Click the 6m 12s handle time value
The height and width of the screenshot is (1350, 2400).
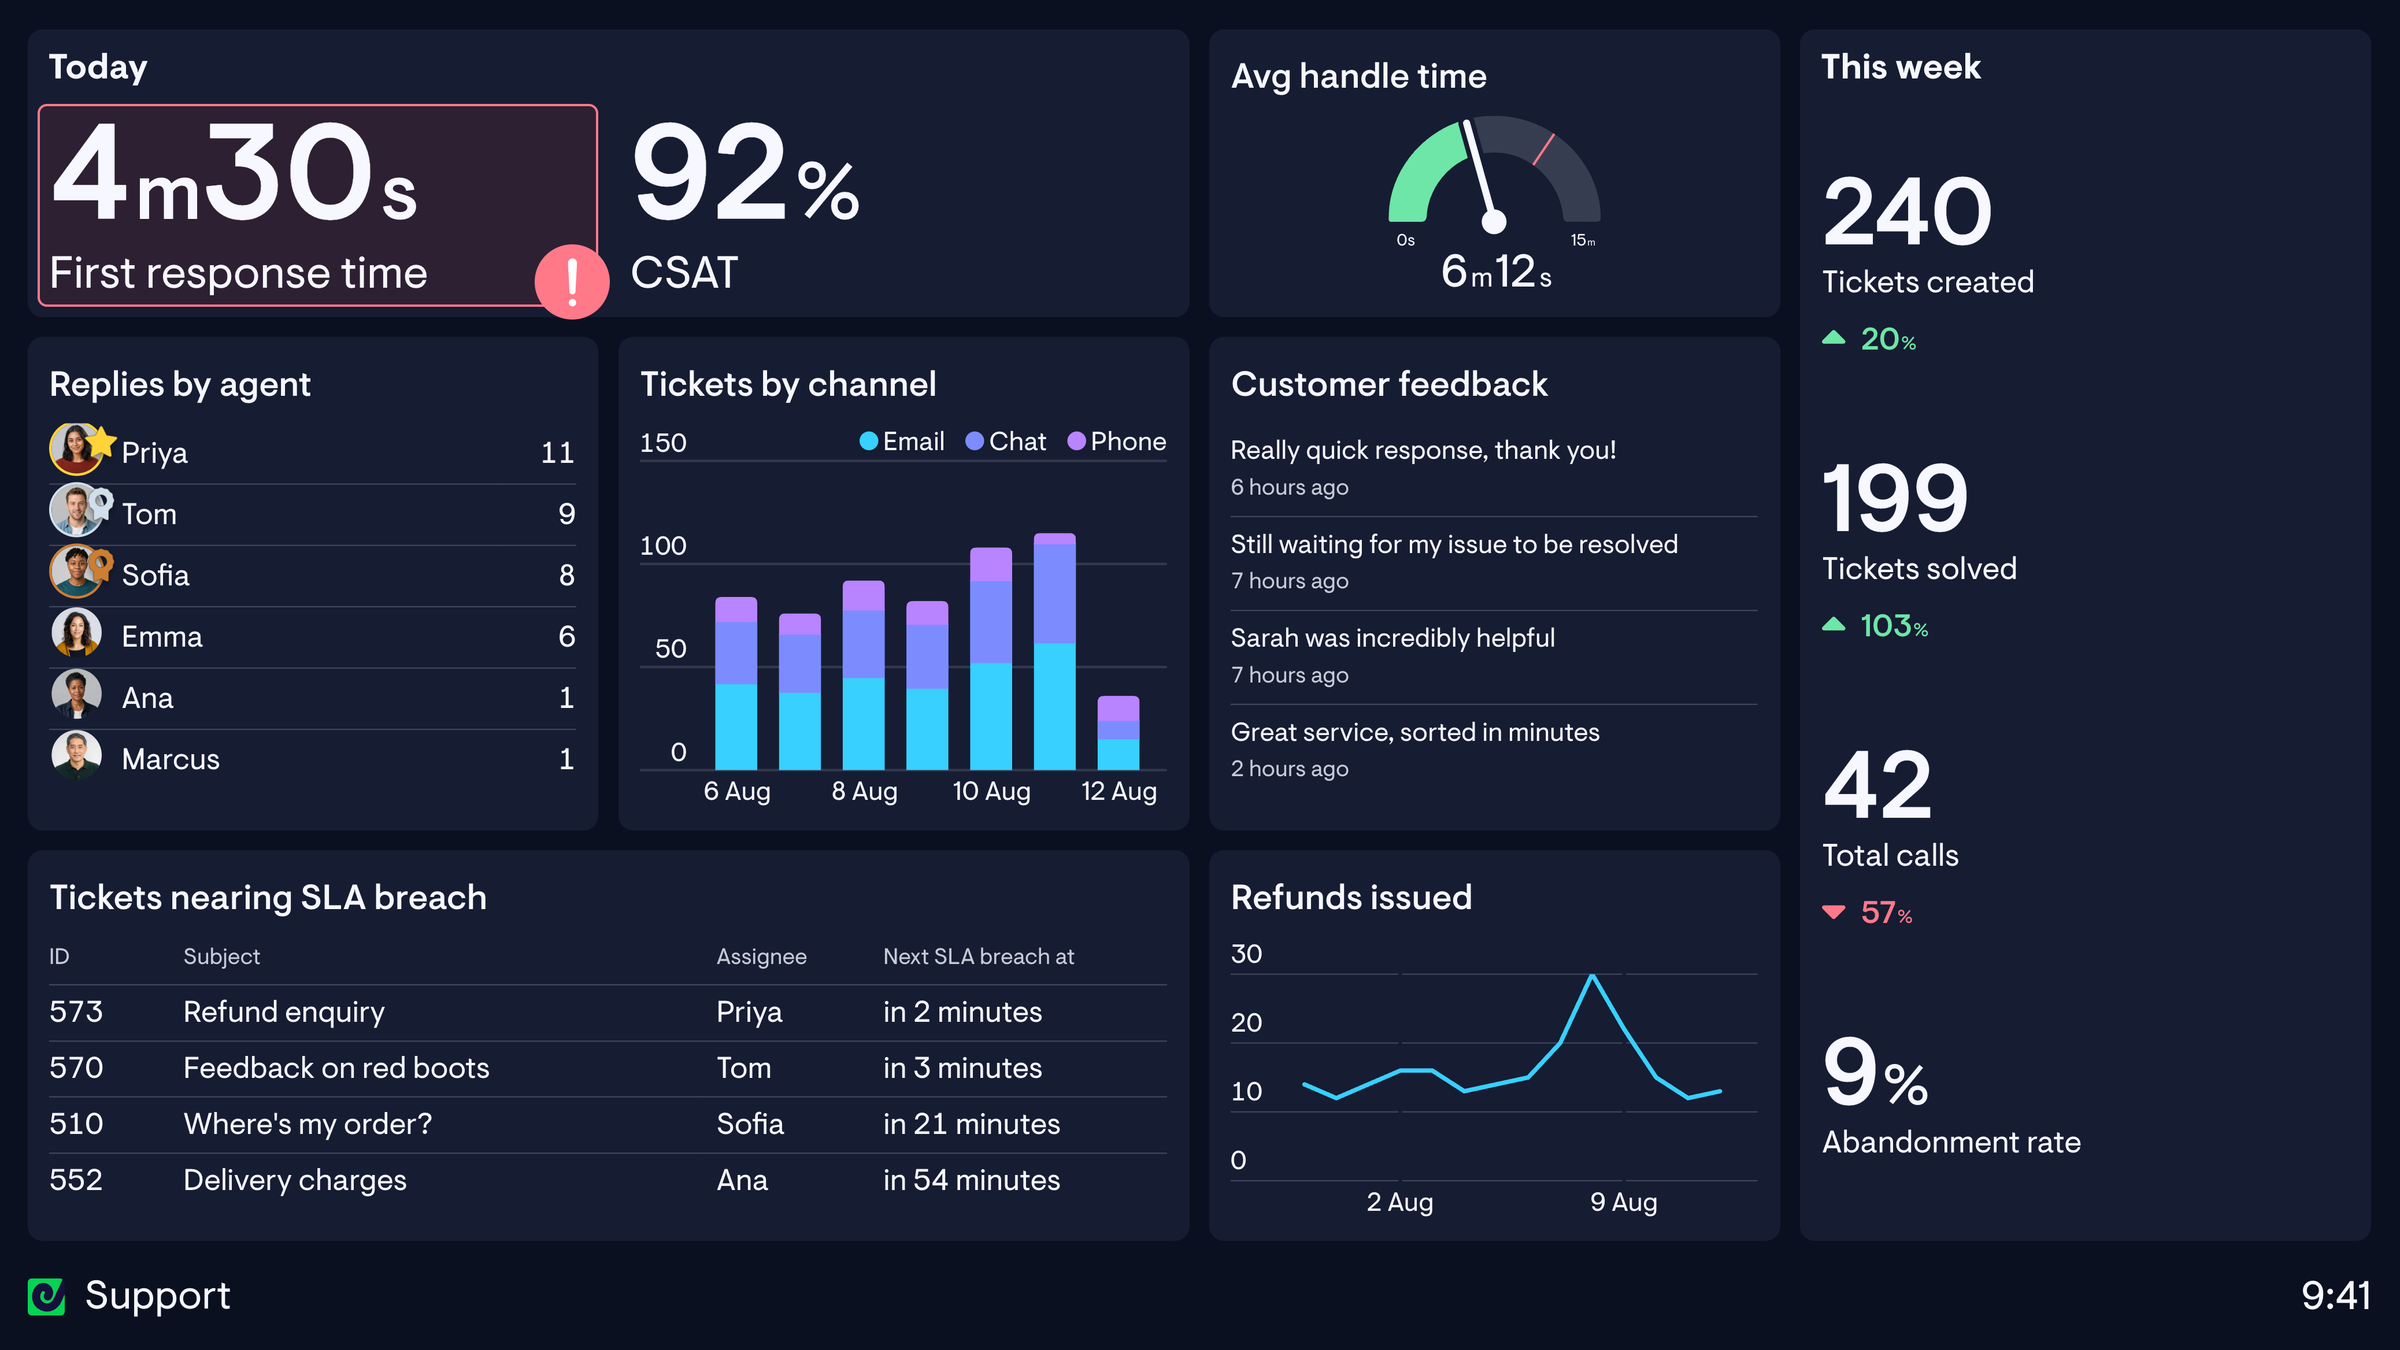point(1496,271)
